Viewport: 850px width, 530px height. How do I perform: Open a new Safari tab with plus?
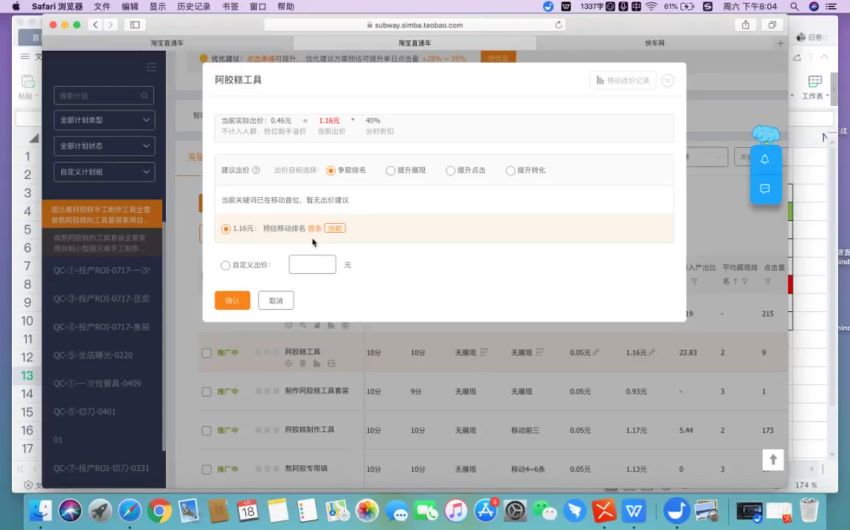tap(781, 43)
